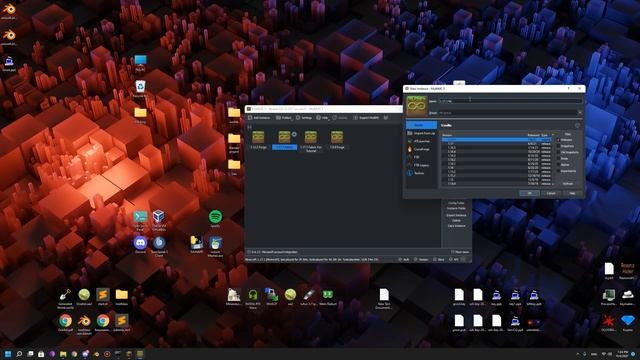Viewport: 640px width, 360px height.
Task: Click the Update toolbar button
Action: (340, 118)
